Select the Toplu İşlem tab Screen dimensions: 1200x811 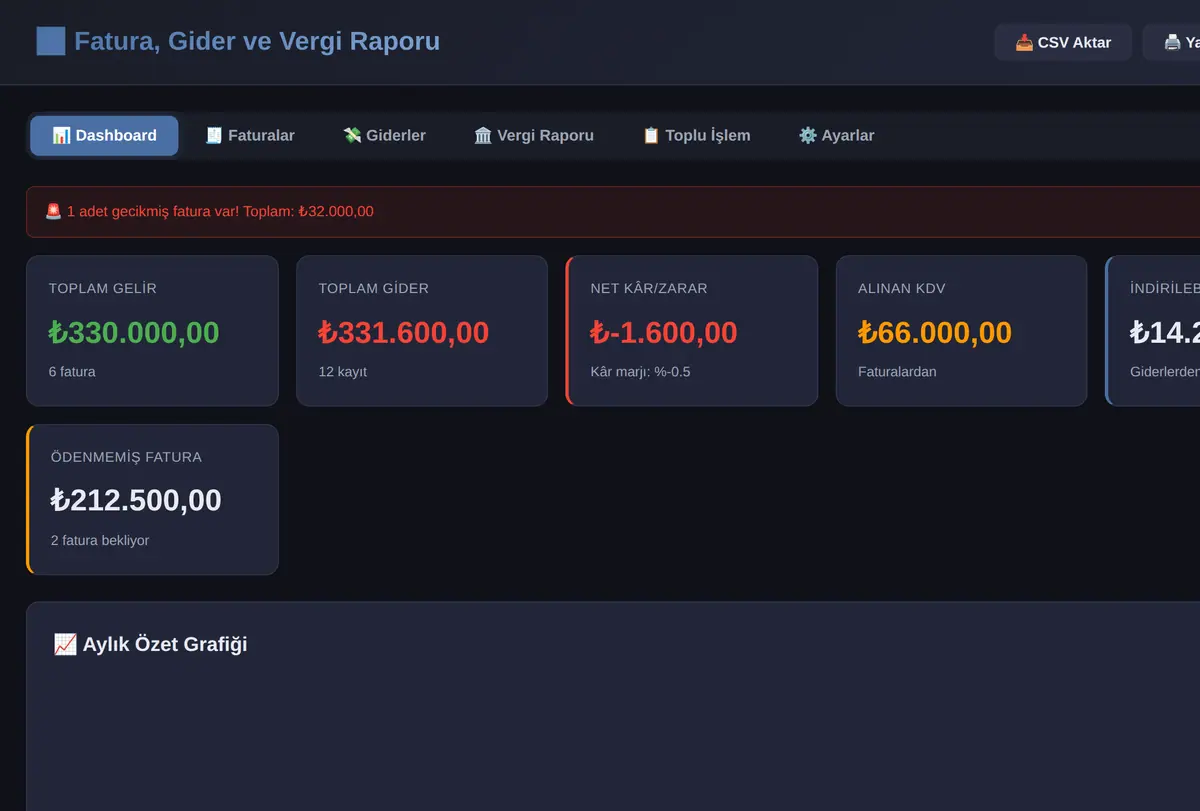696,136
